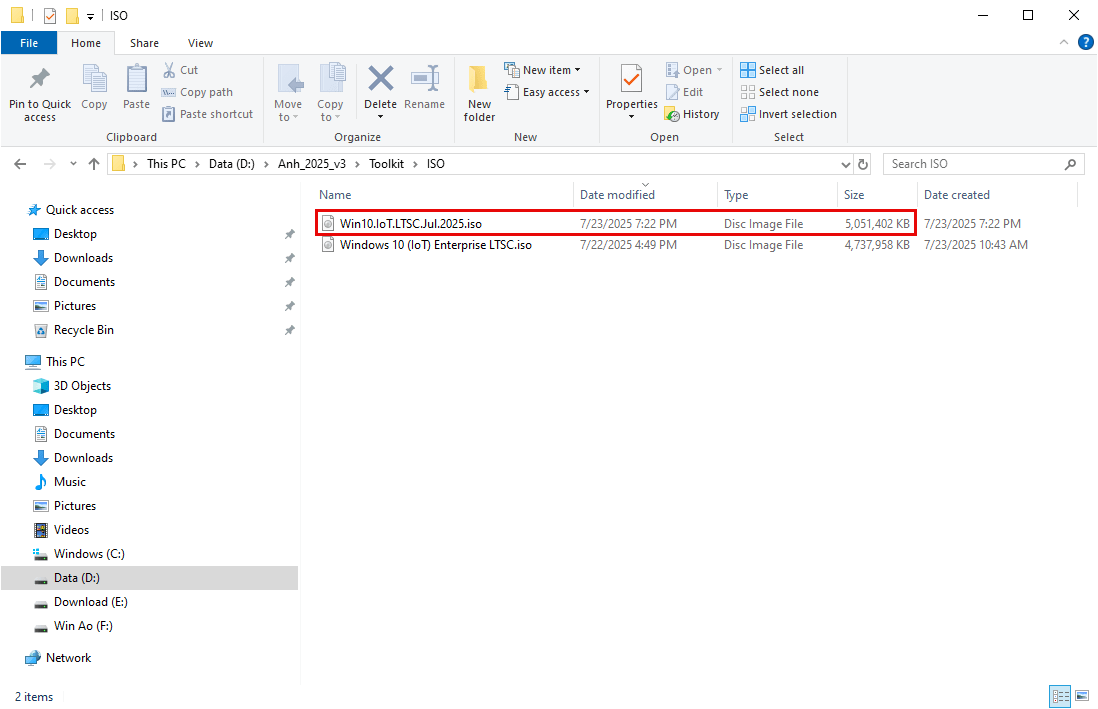Open the address bar history dropdown
Screen dimensions: 1098x709
tap(845, 164)
